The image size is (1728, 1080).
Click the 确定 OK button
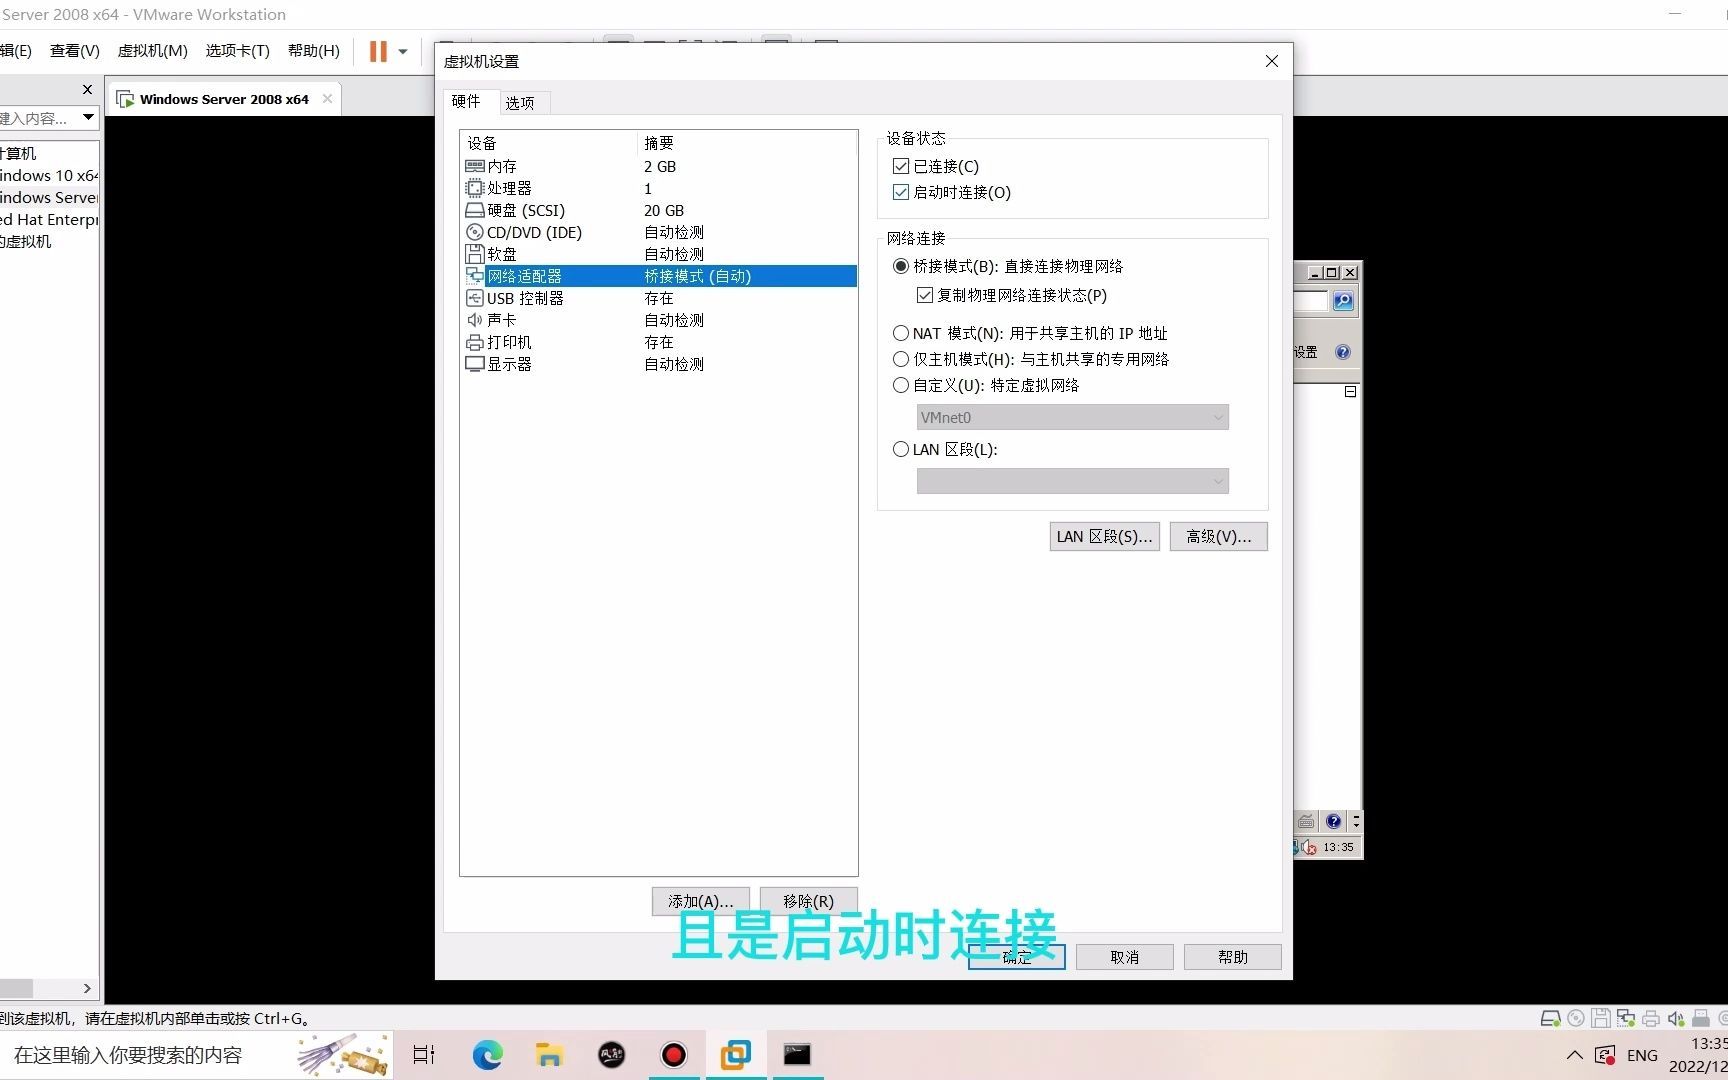[x=1016, y=957]
